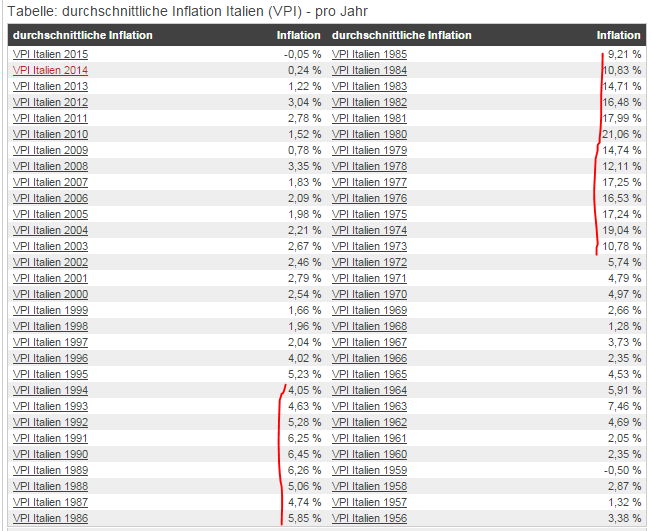Open the VPI Italien 1986 link

tap(50, 518)
